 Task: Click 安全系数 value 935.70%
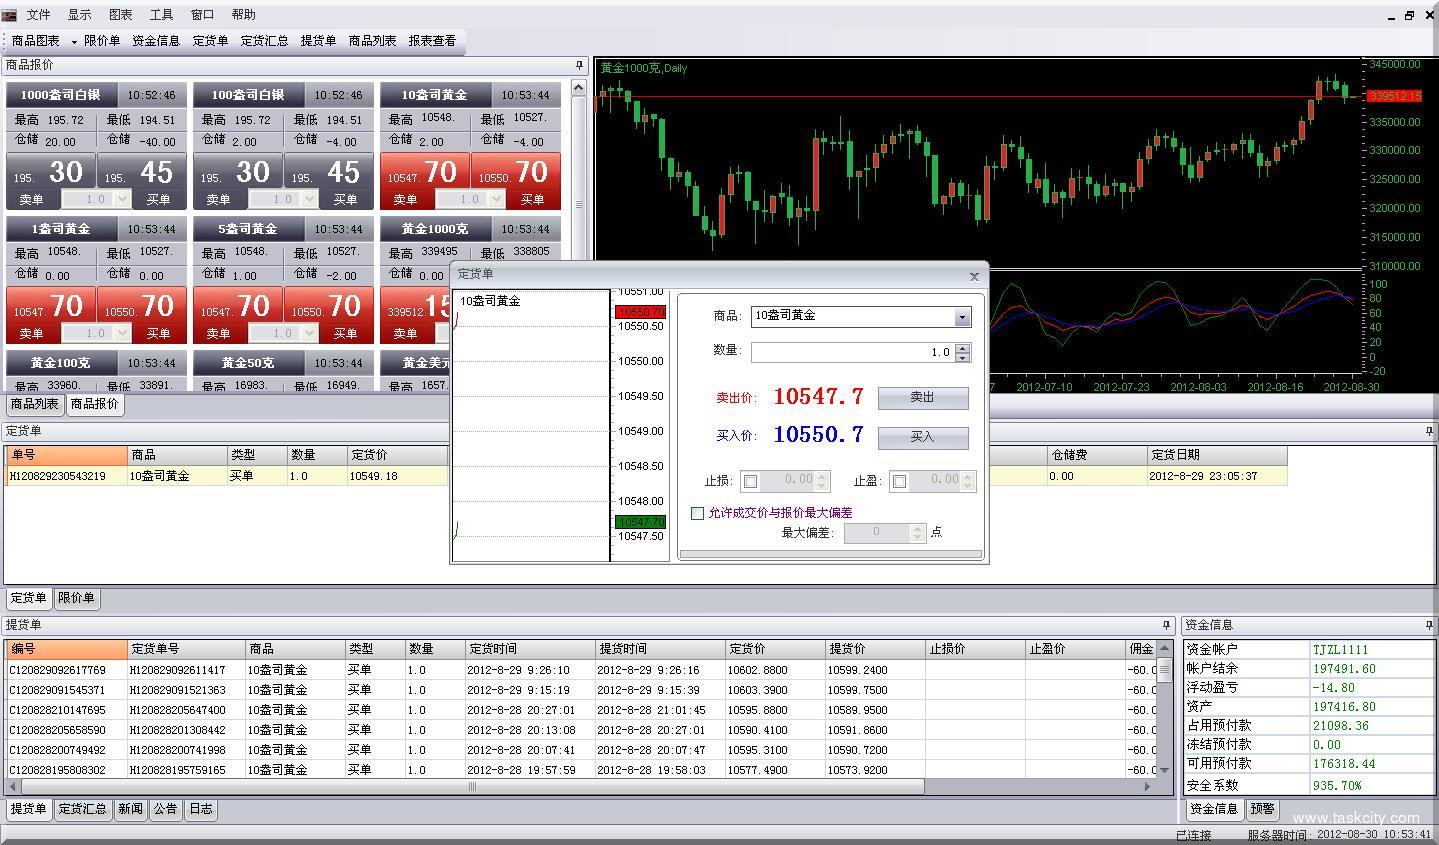[1337, 786]
